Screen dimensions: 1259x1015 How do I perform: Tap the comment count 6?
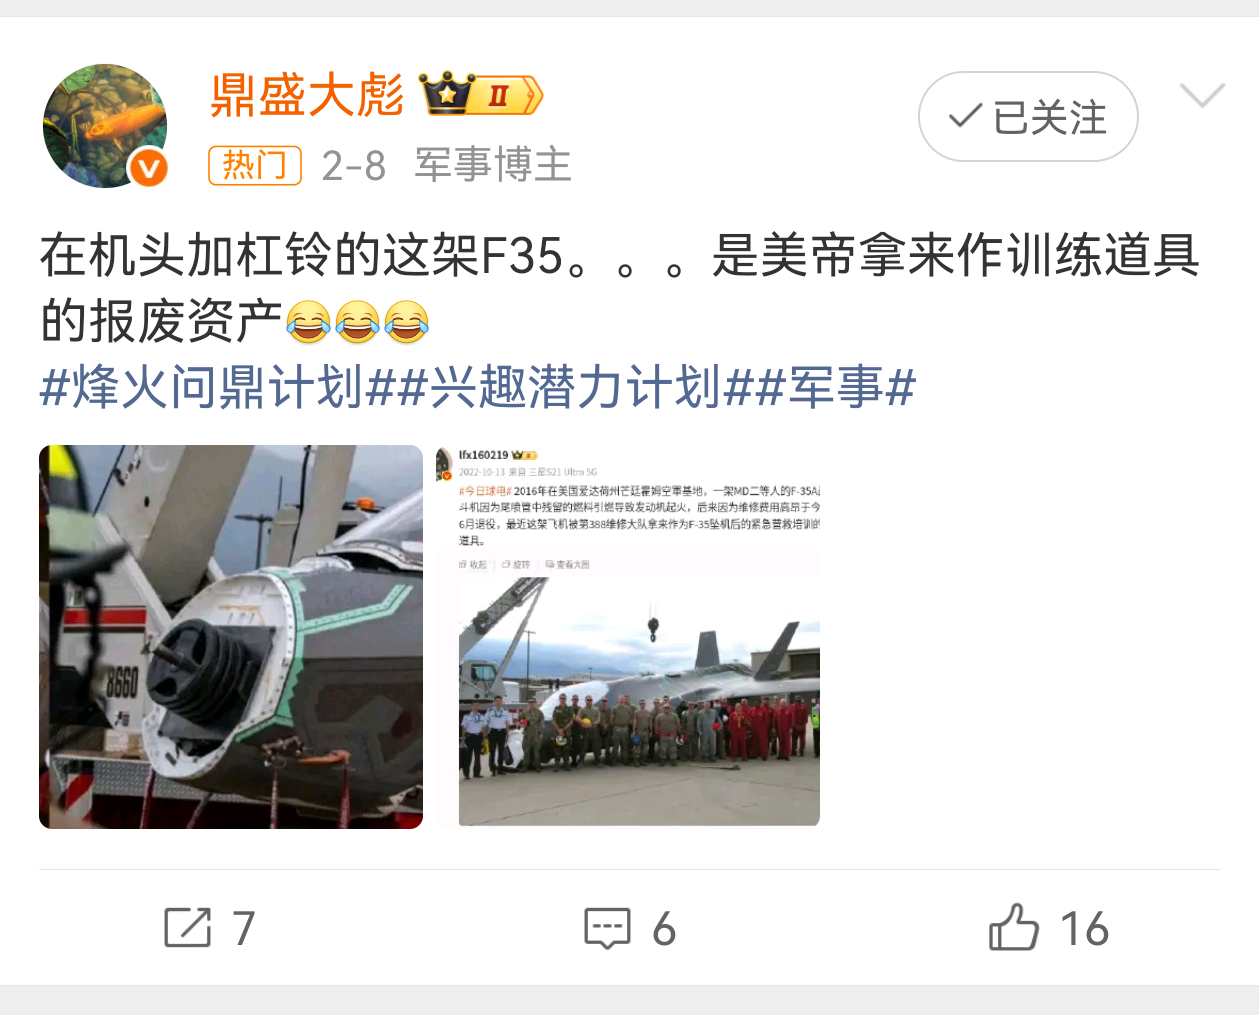(664, 929)
